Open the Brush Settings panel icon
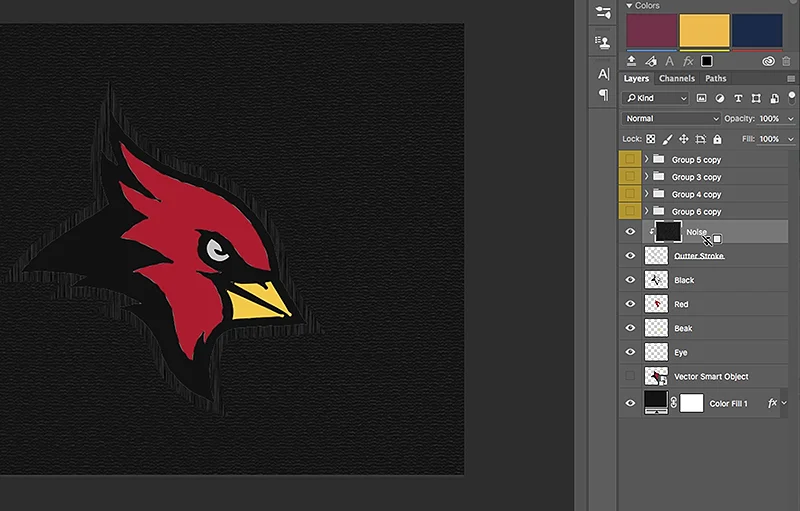 (x=603, y=12)
